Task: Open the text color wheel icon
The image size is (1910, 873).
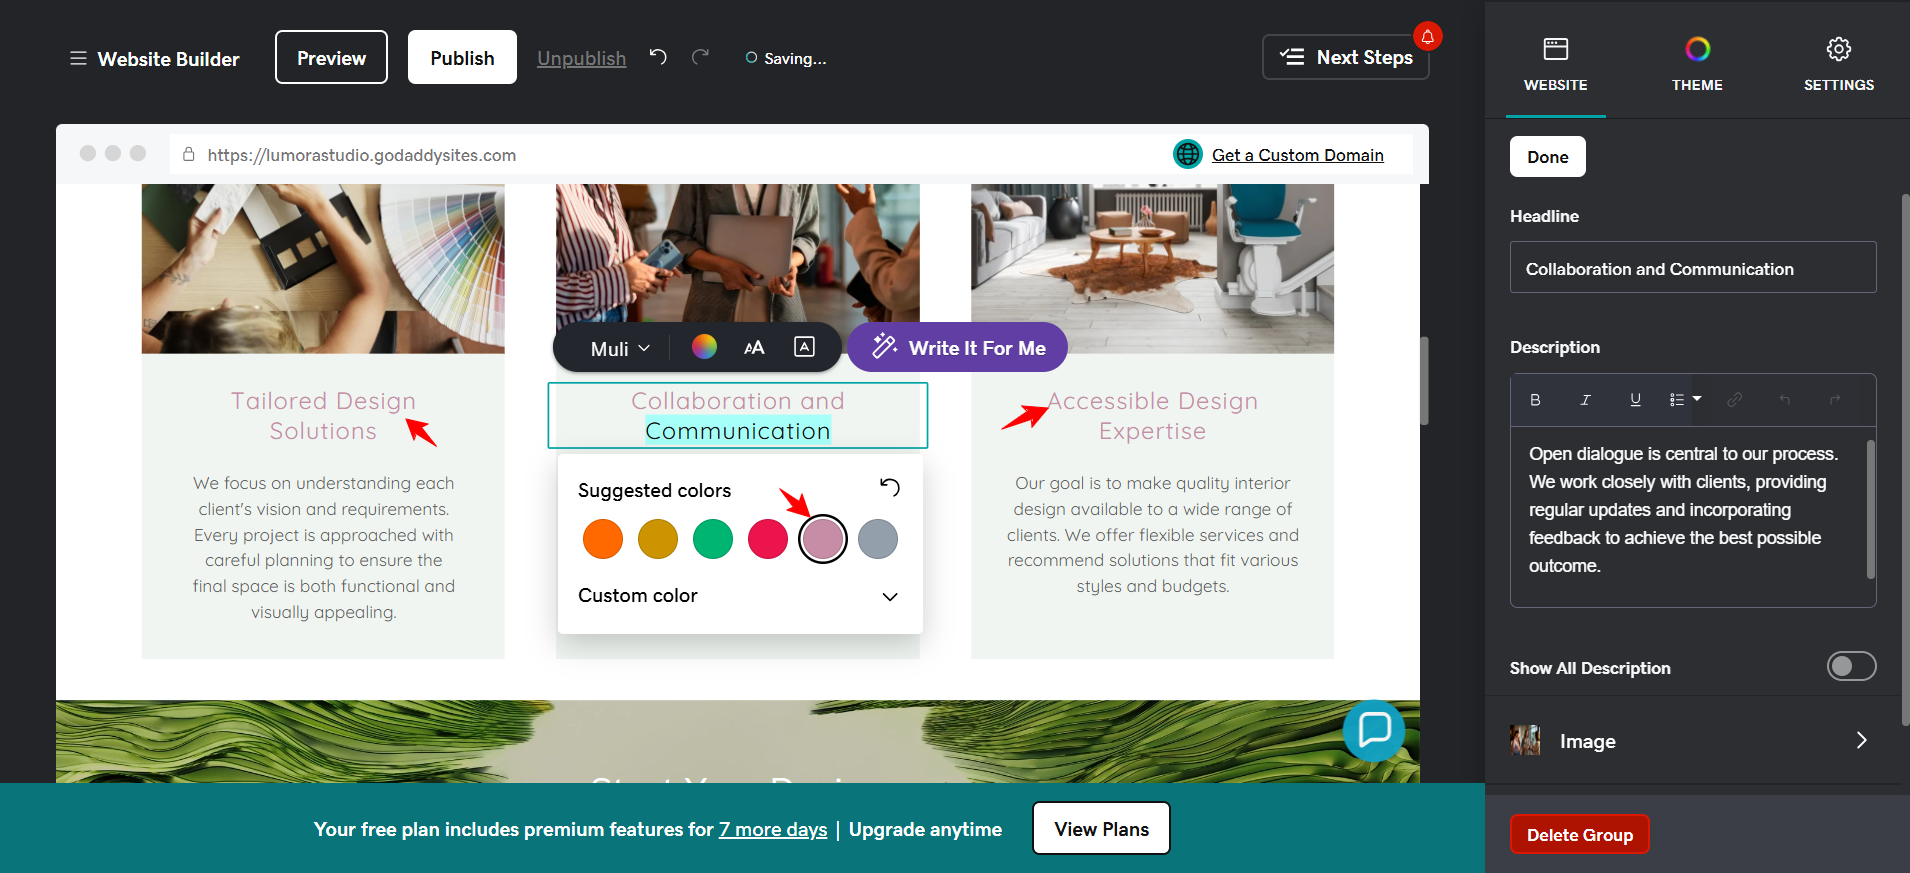Action: (704, 347)
